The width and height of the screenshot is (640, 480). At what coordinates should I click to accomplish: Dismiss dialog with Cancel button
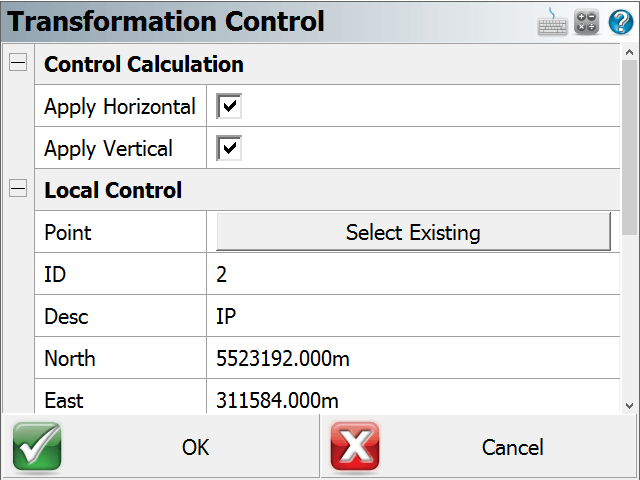[479, 447]
